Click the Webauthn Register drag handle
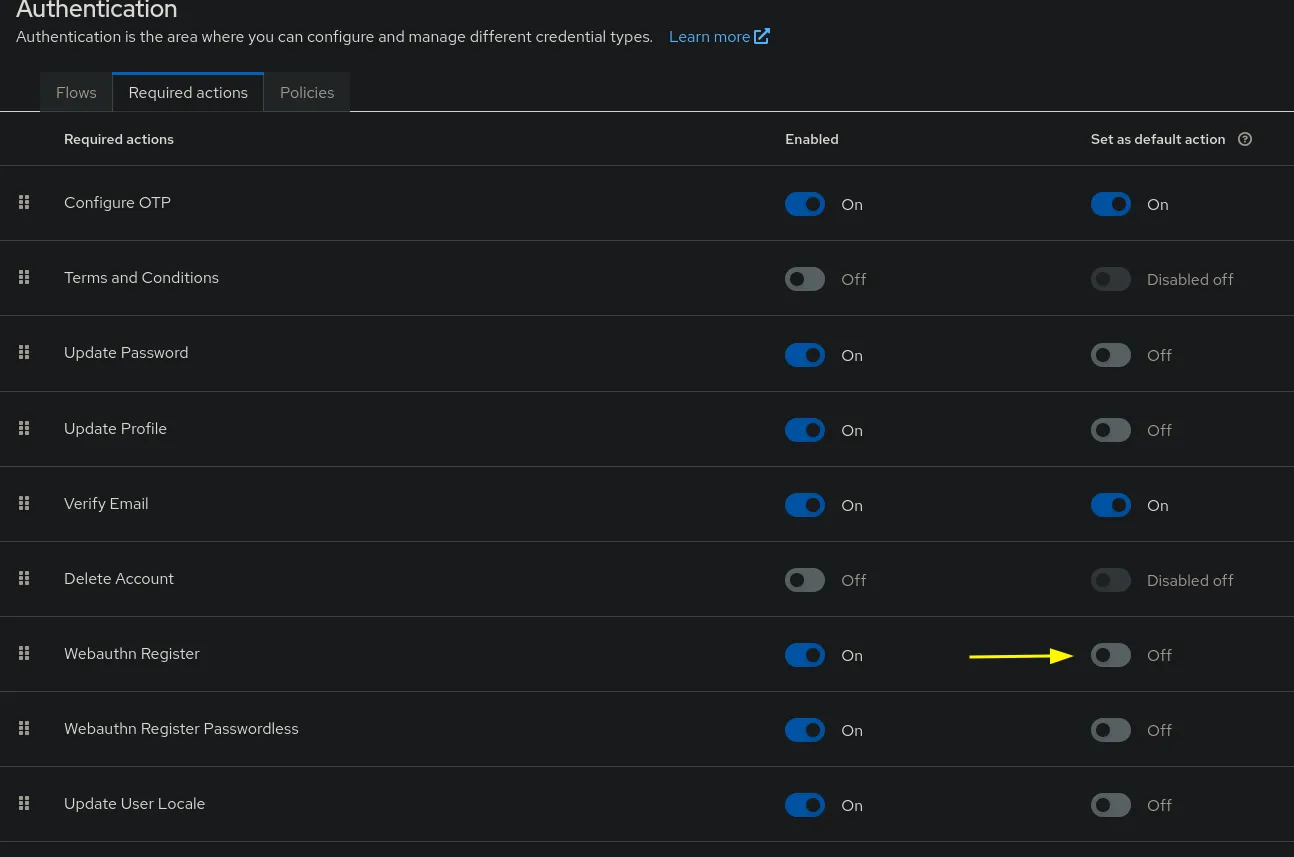This screenshot has height=857, width=1294. tap(24, 653)
